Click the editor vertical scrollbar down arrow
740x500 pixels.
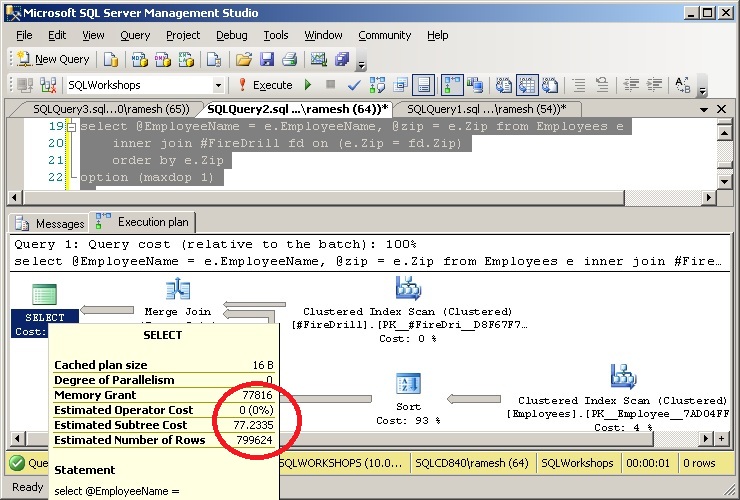coord(724,181)
